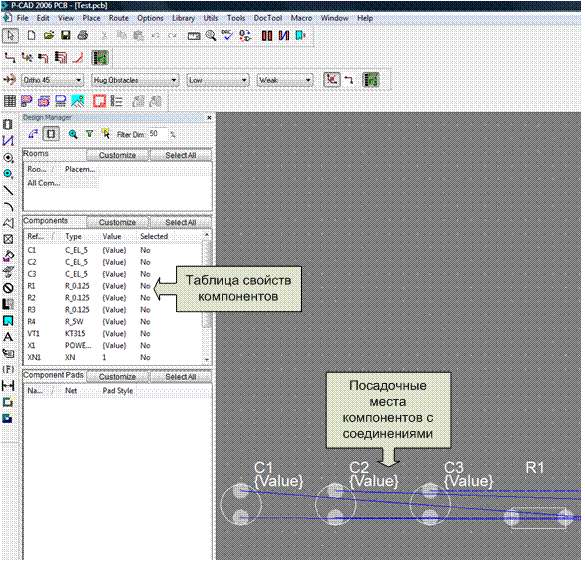Open the Route menu
585x564 pixels.
click(119, 18)
